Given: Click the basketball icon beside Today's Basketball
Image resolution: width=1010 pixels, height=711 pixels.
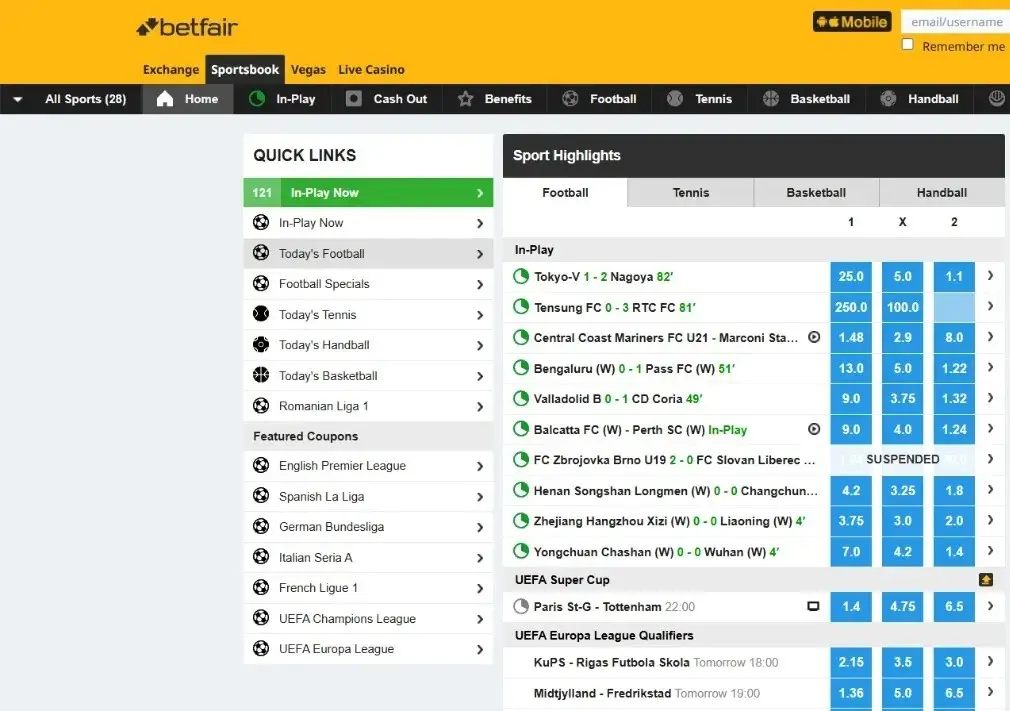Looking at the screenshot, I should [261, 375].
